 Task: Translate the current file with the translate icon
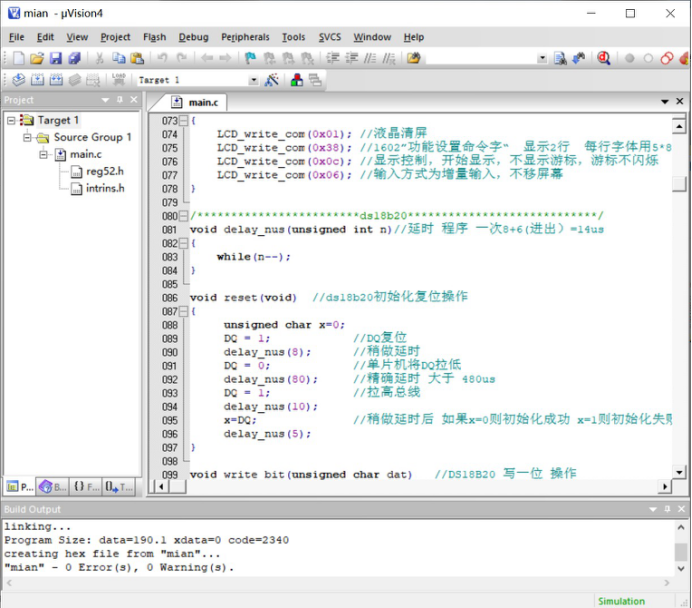coord(19,80)
